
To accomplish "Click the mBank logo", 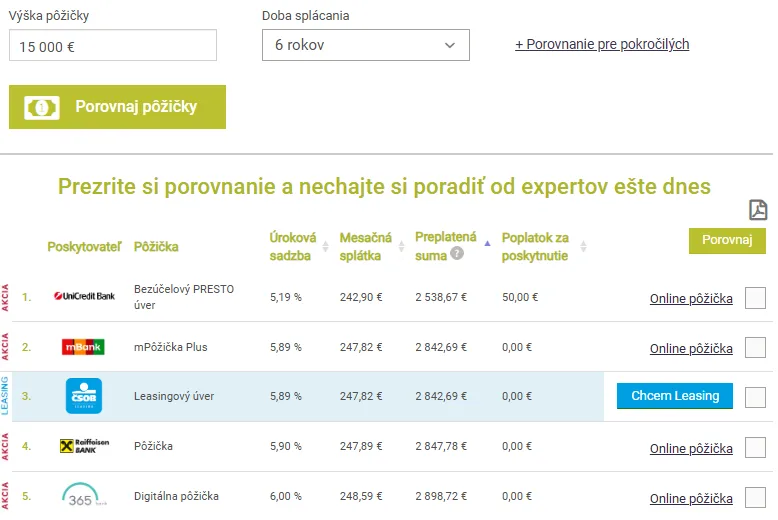I will pos(83,347).
